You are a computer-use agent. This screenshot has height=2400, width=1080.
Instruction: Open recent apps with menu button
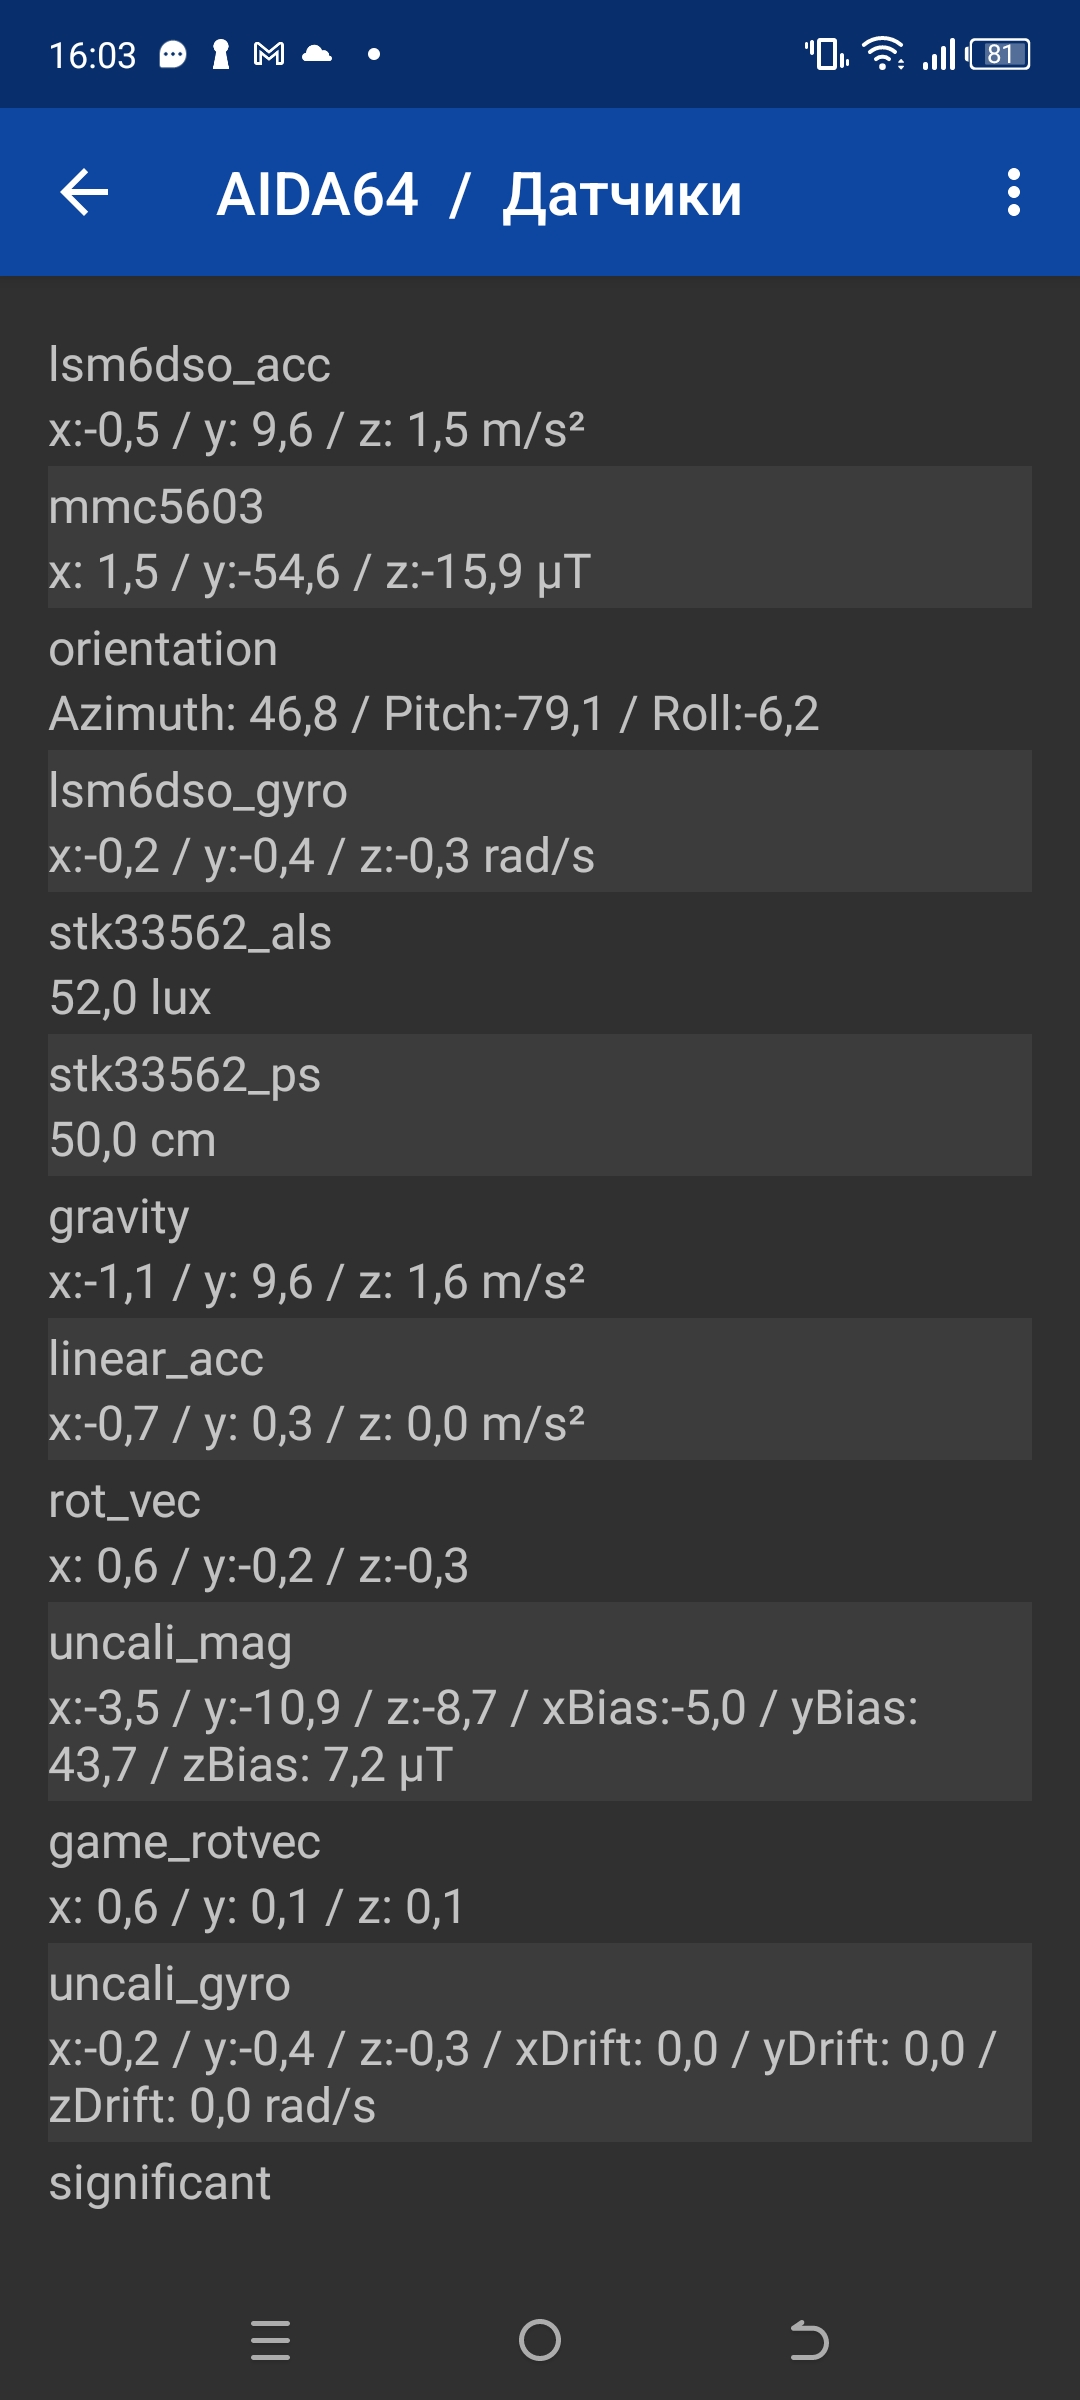[x=270, y=2340]
